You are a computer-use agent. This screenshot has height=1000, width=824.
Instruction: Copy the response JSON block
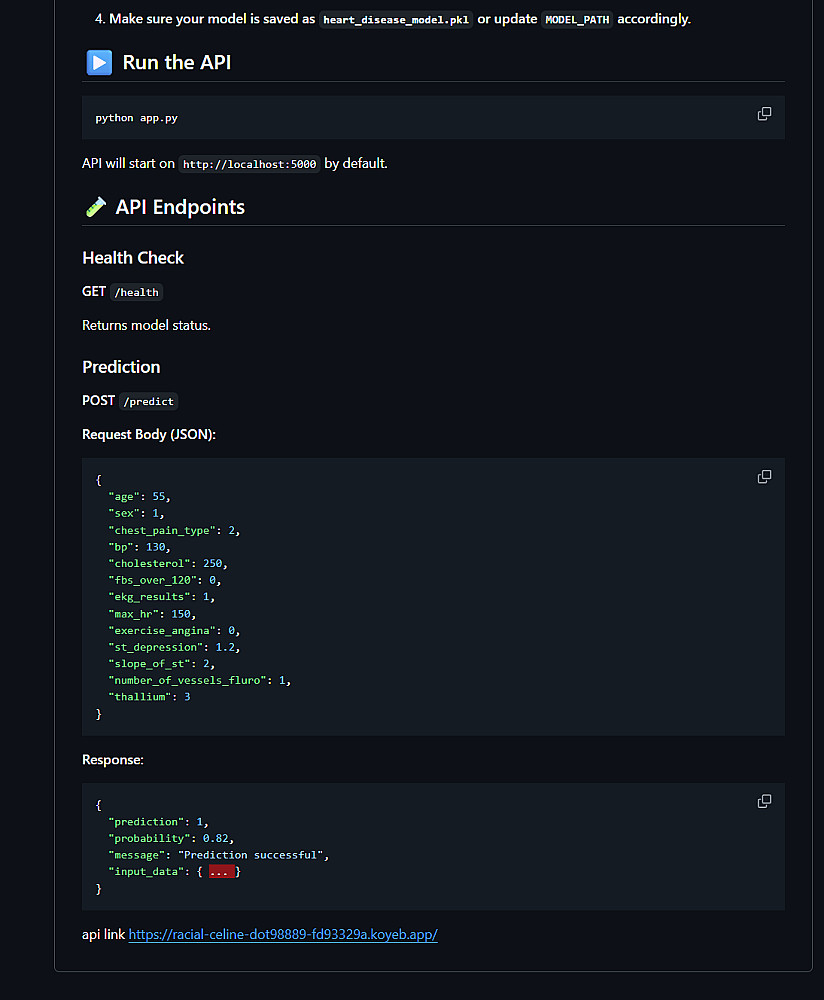click(764, 801)
